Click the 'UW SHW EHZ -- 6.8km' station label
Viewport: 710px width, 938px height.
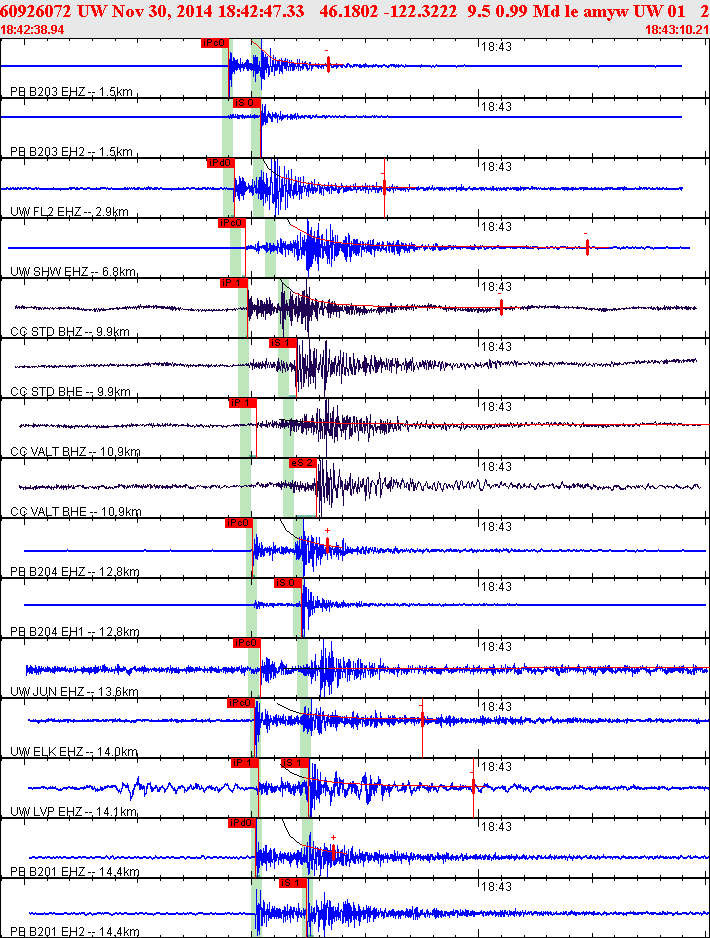click(73, 272)
